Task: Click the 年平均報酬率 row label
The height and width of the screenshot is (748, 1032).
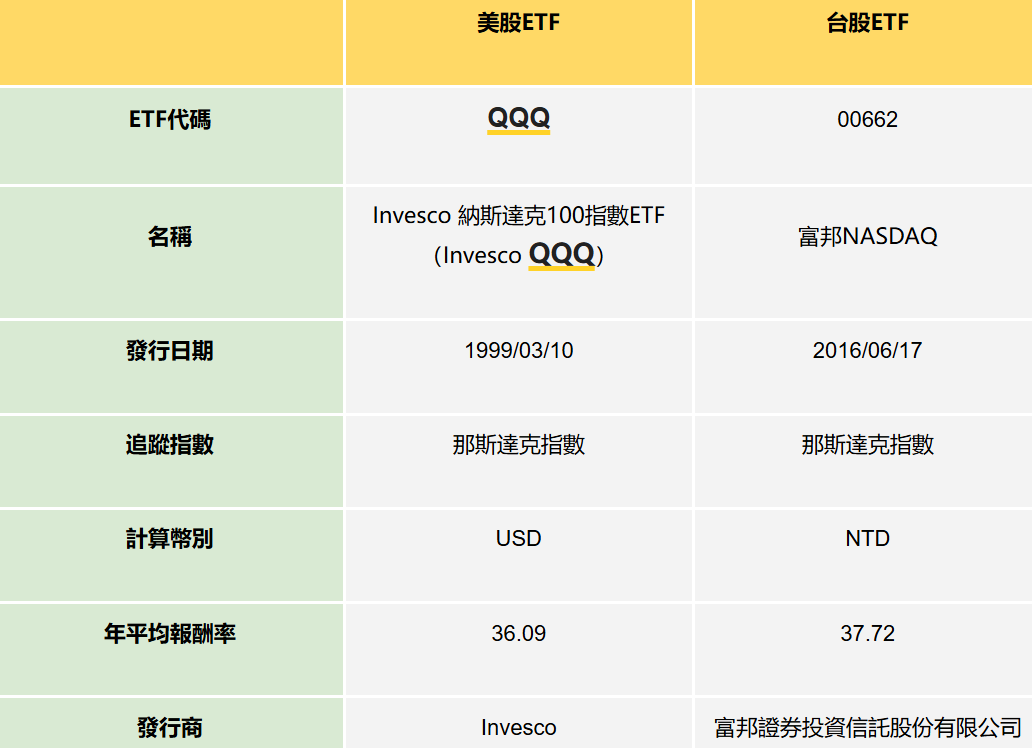Action: click(170, 633)
